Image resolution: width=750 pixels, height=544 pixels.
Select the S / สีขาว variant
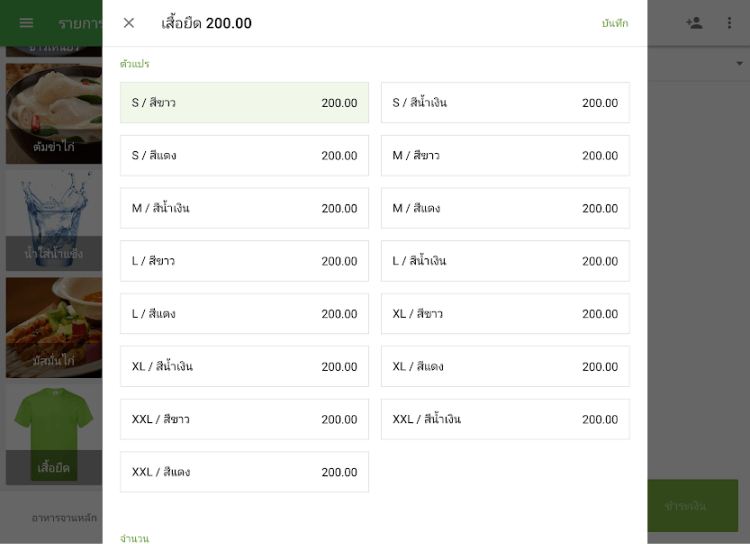pyautogui.click(x=244, y=103)
